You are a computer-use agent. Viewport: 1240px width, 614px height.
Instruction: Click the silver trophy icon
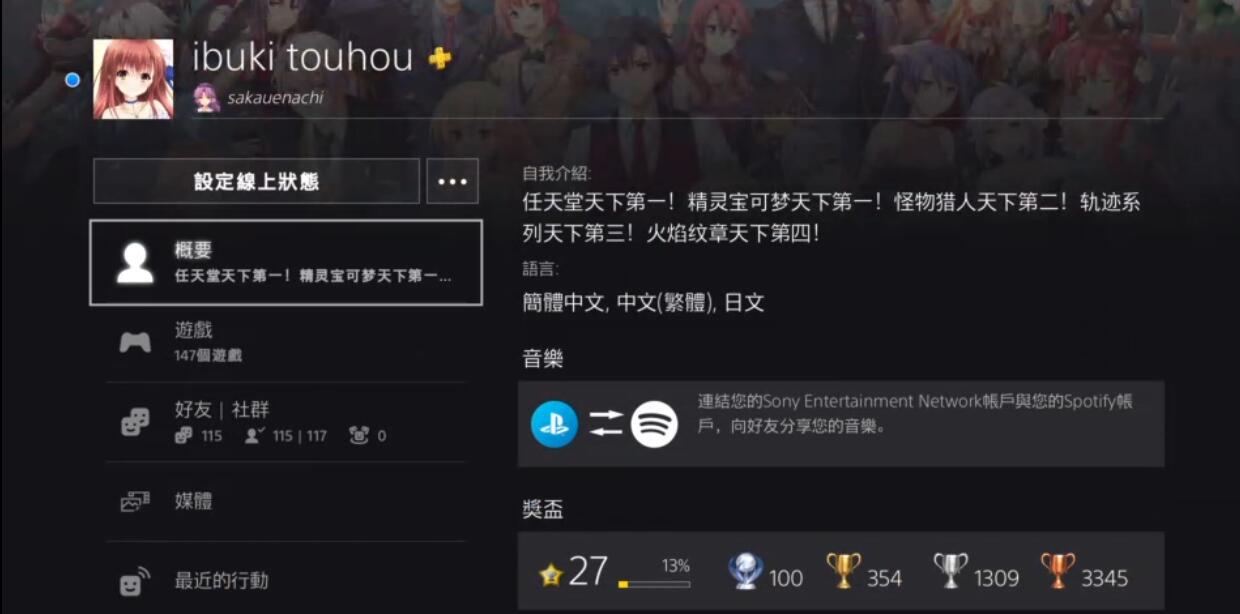[x=950, y=571]
